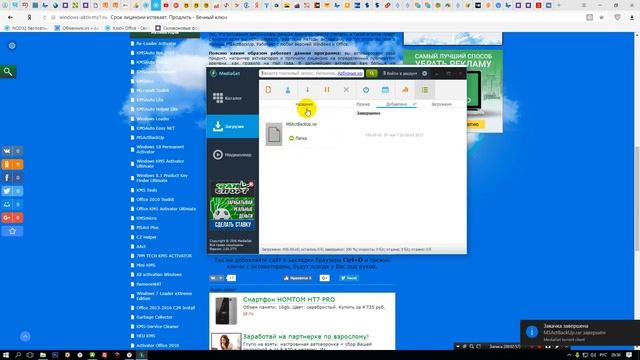Open MSActBackUp link in the website sidebar
The width and height of the screenshot is (640, 360).
coord(150,138)
